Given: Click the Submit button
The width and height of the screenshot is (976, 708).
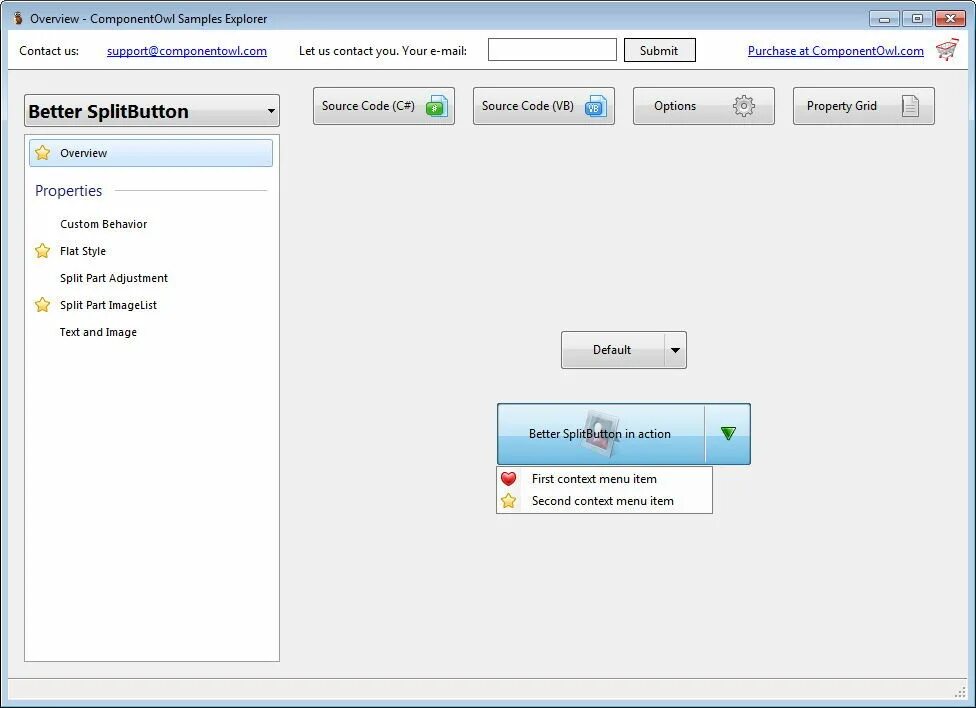Looking at the screenshot, I should (660, 50).
